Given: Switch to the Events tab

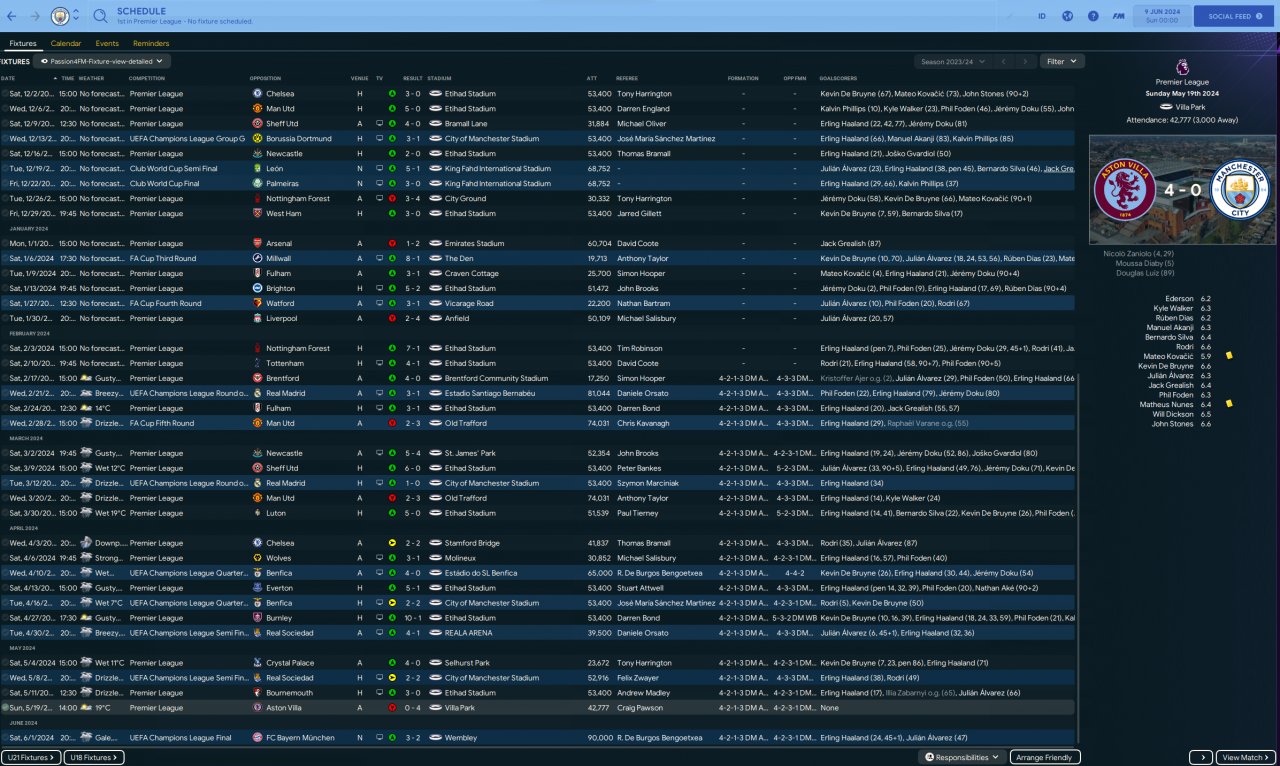Looking at the screenshot, I should tap(107, 44).
